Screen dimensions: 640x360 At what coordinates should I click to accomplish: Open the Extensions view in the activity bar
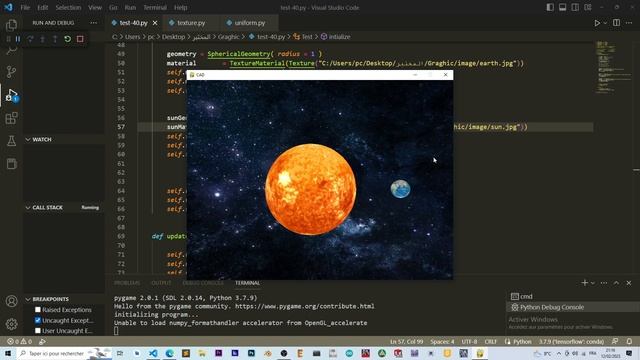click(x=11, y=118)
